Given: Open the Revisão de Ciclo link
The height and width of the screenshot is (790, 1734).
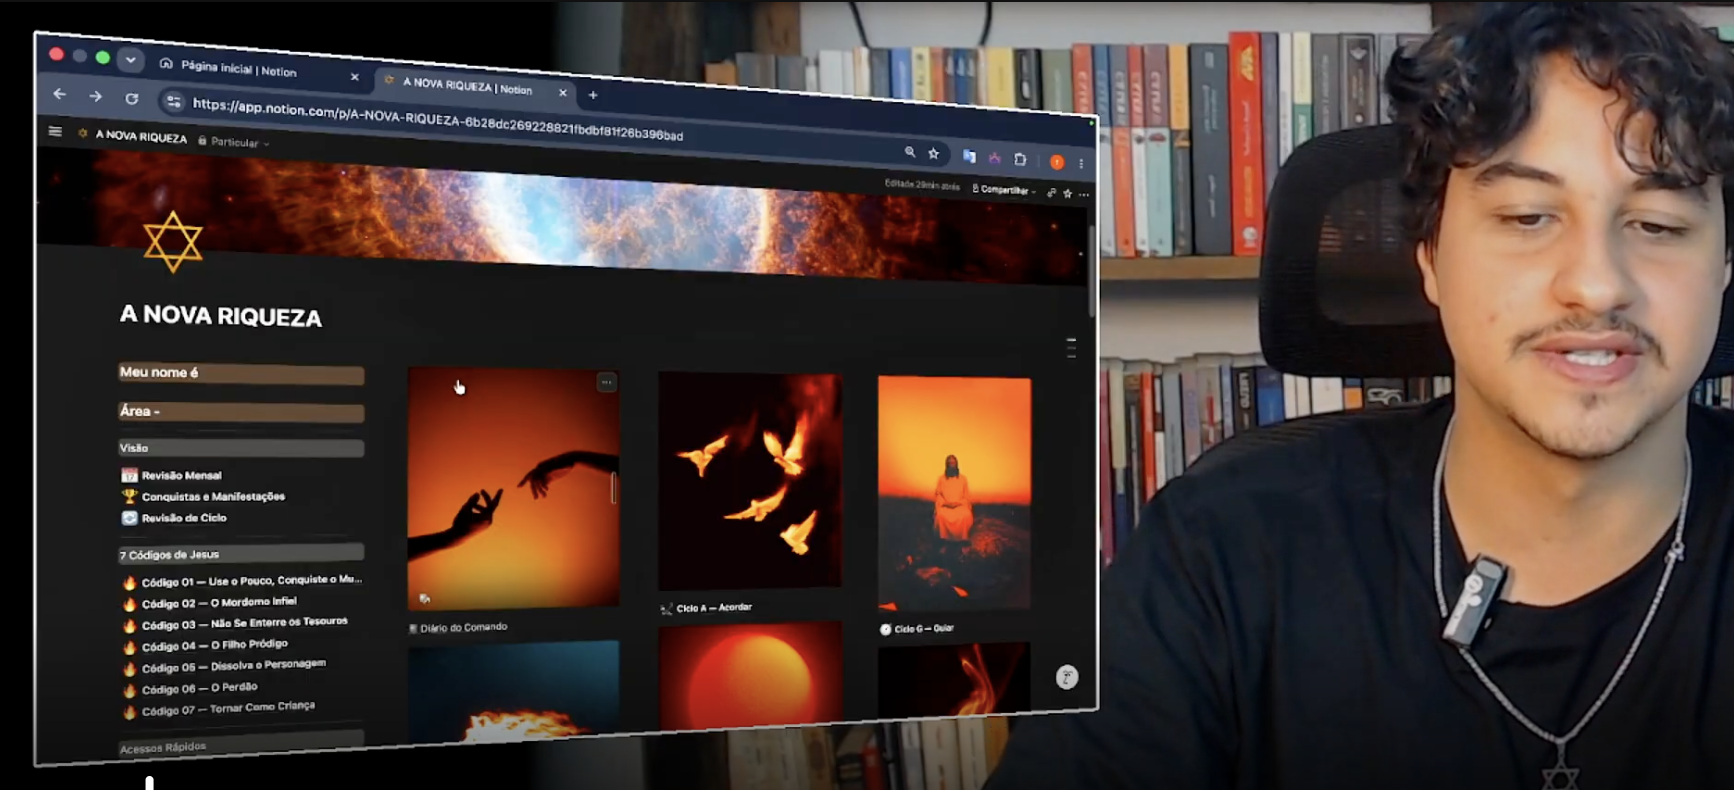Looking at the screenshot, I should click(174, 518).
